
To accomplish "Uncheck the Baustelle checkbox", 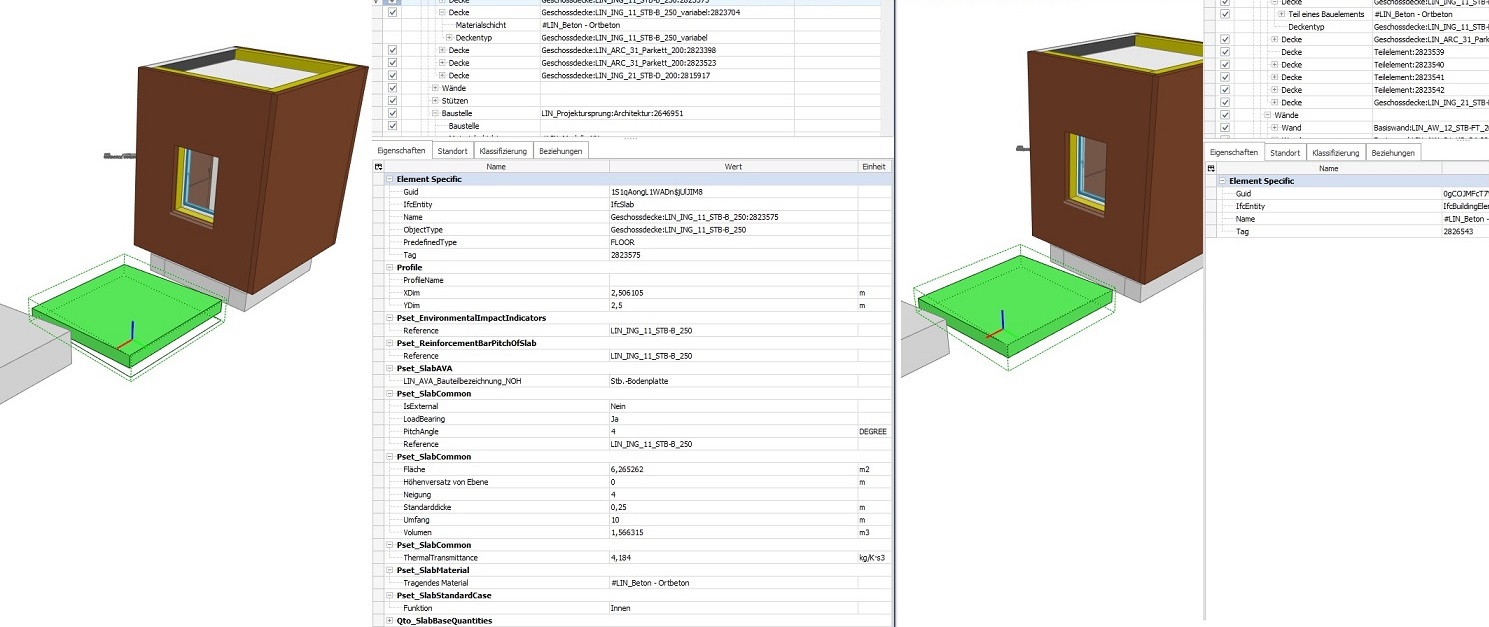I will pos(392,113).
